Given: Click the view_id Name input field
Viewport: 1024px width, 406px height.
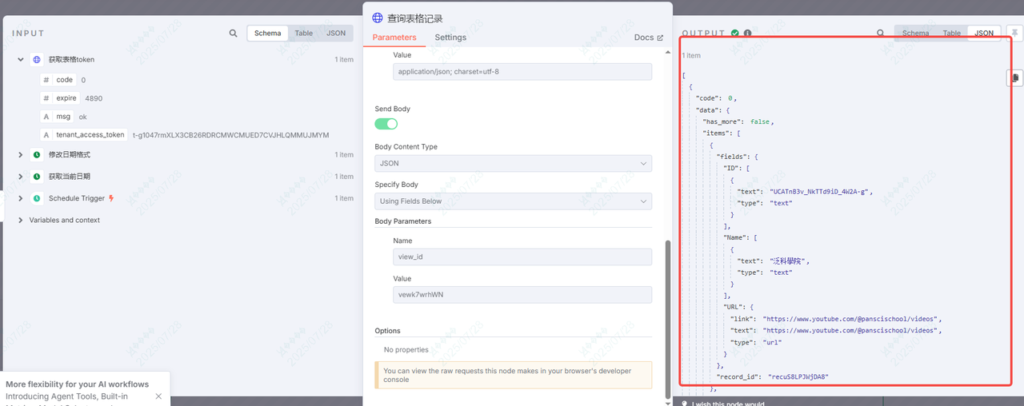Looking at the screenshot, I should point(513,257).
